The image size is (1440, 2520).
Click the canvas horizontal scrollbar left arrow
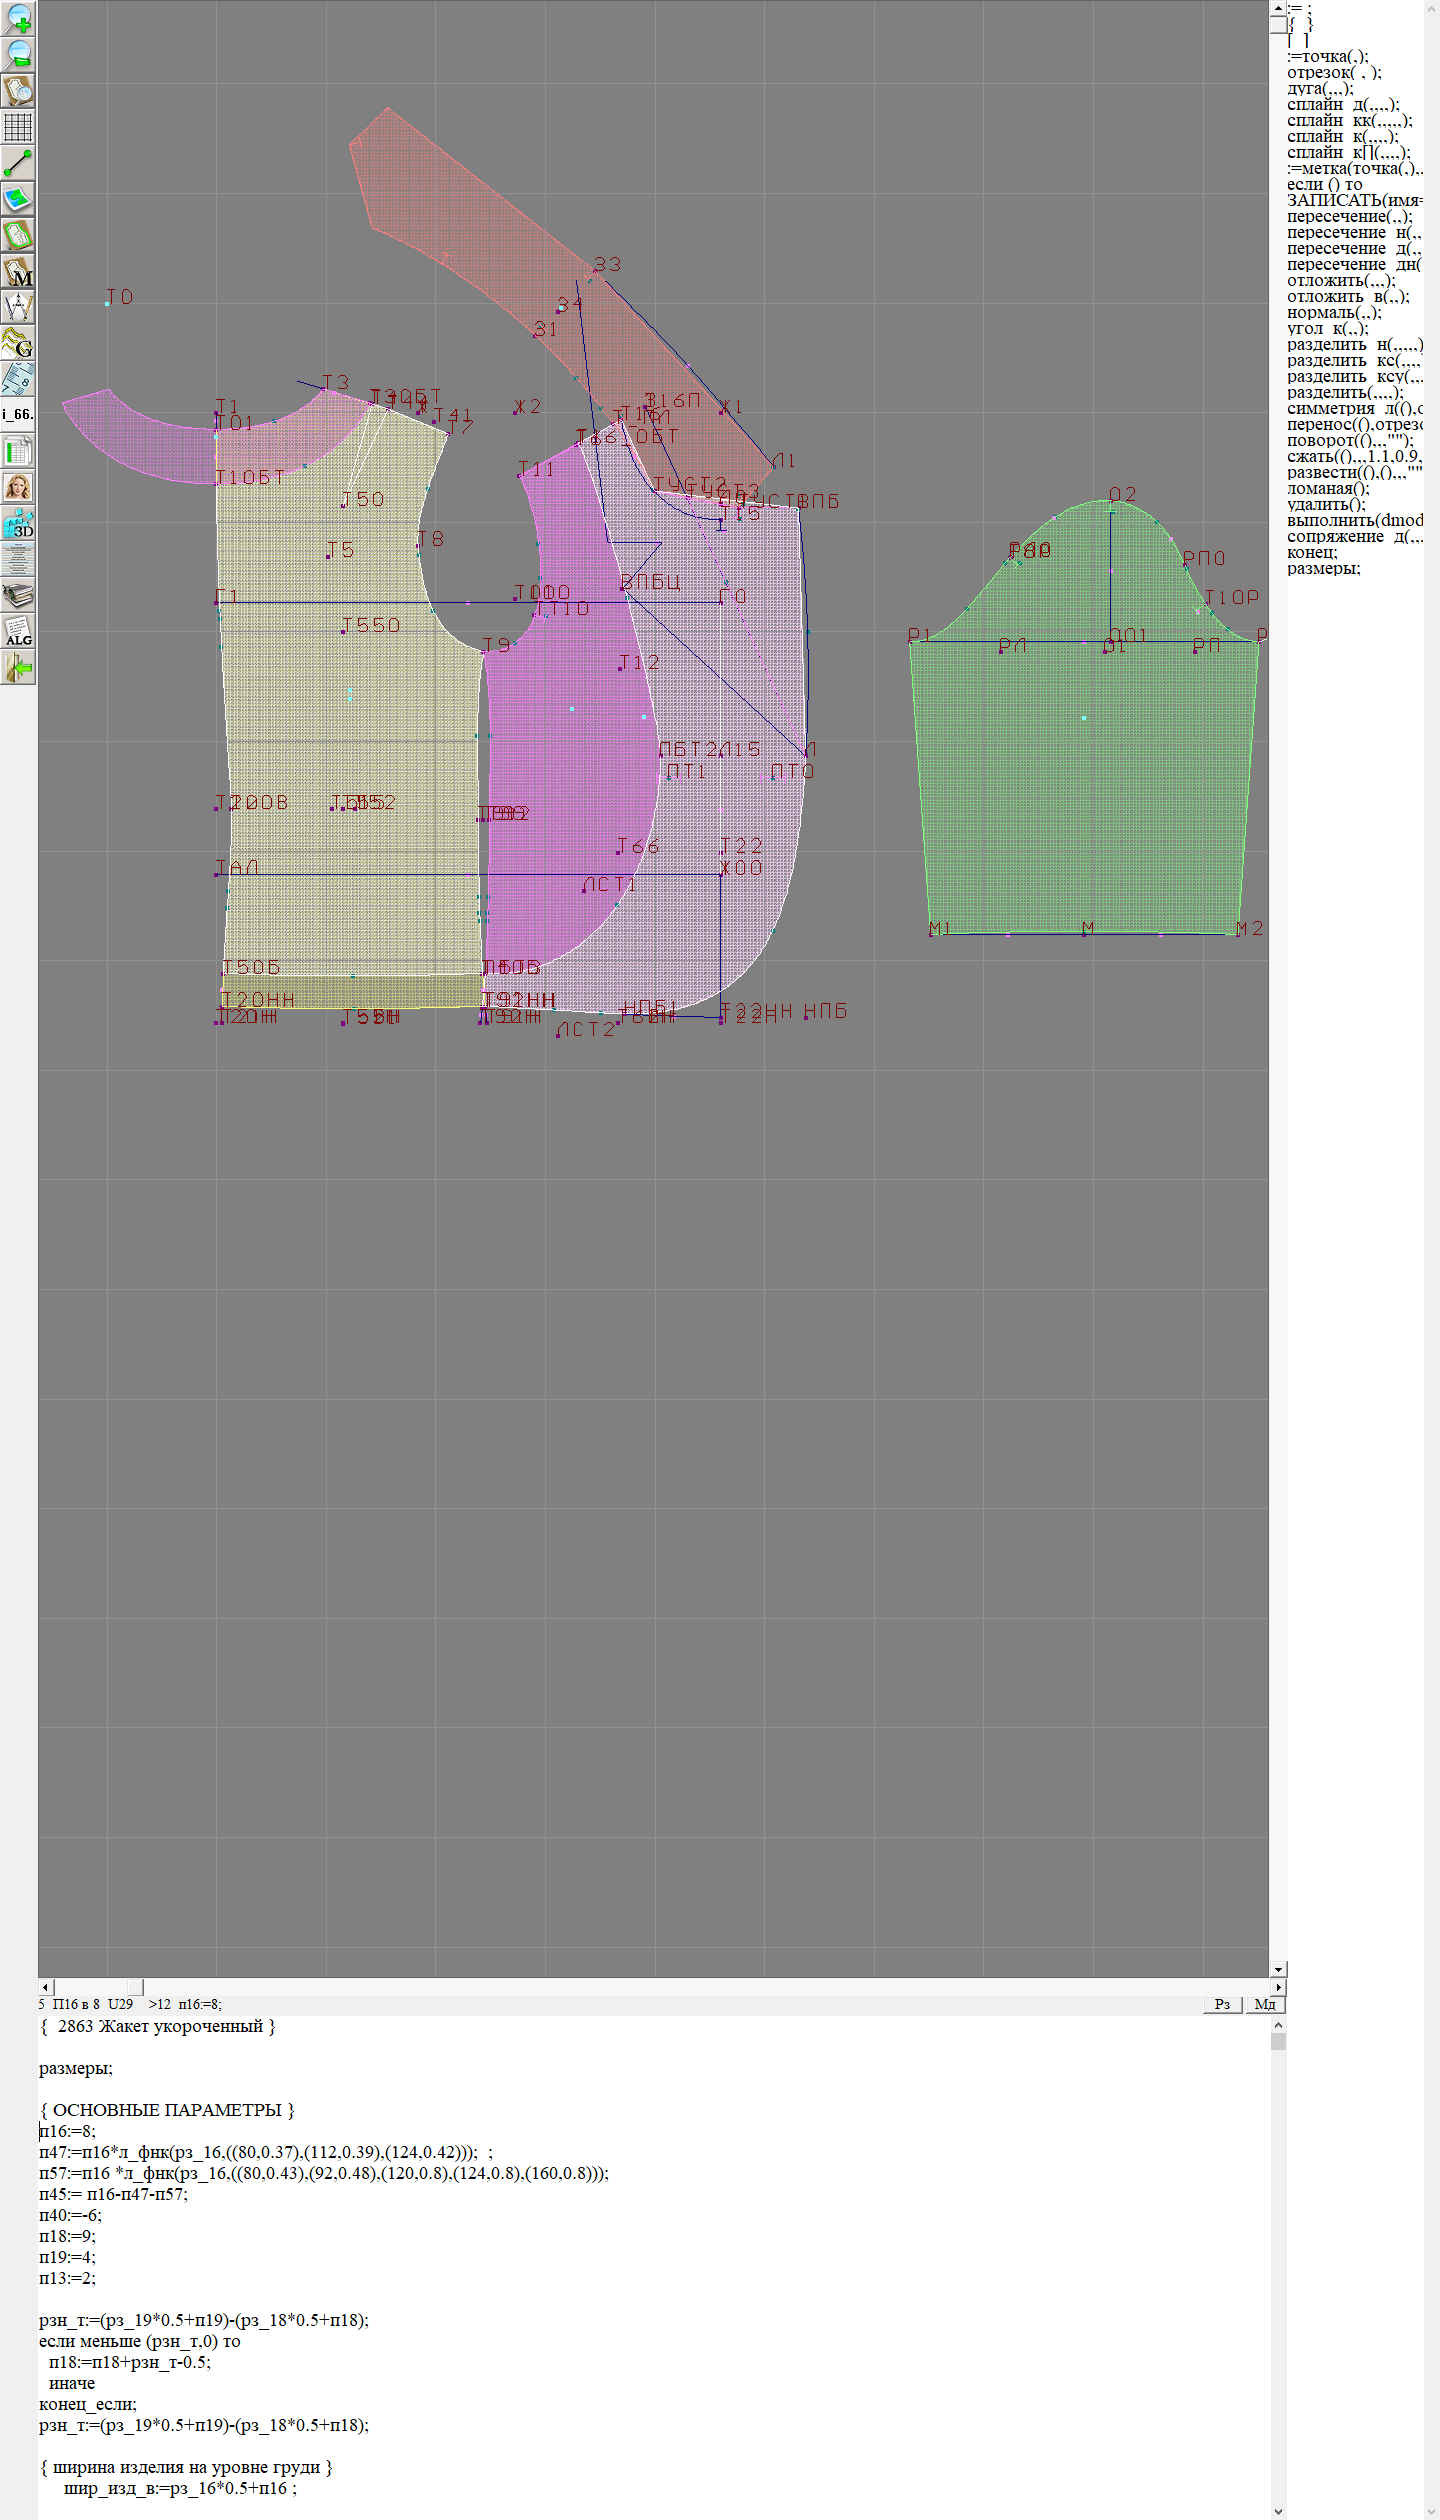point(45,1987)
